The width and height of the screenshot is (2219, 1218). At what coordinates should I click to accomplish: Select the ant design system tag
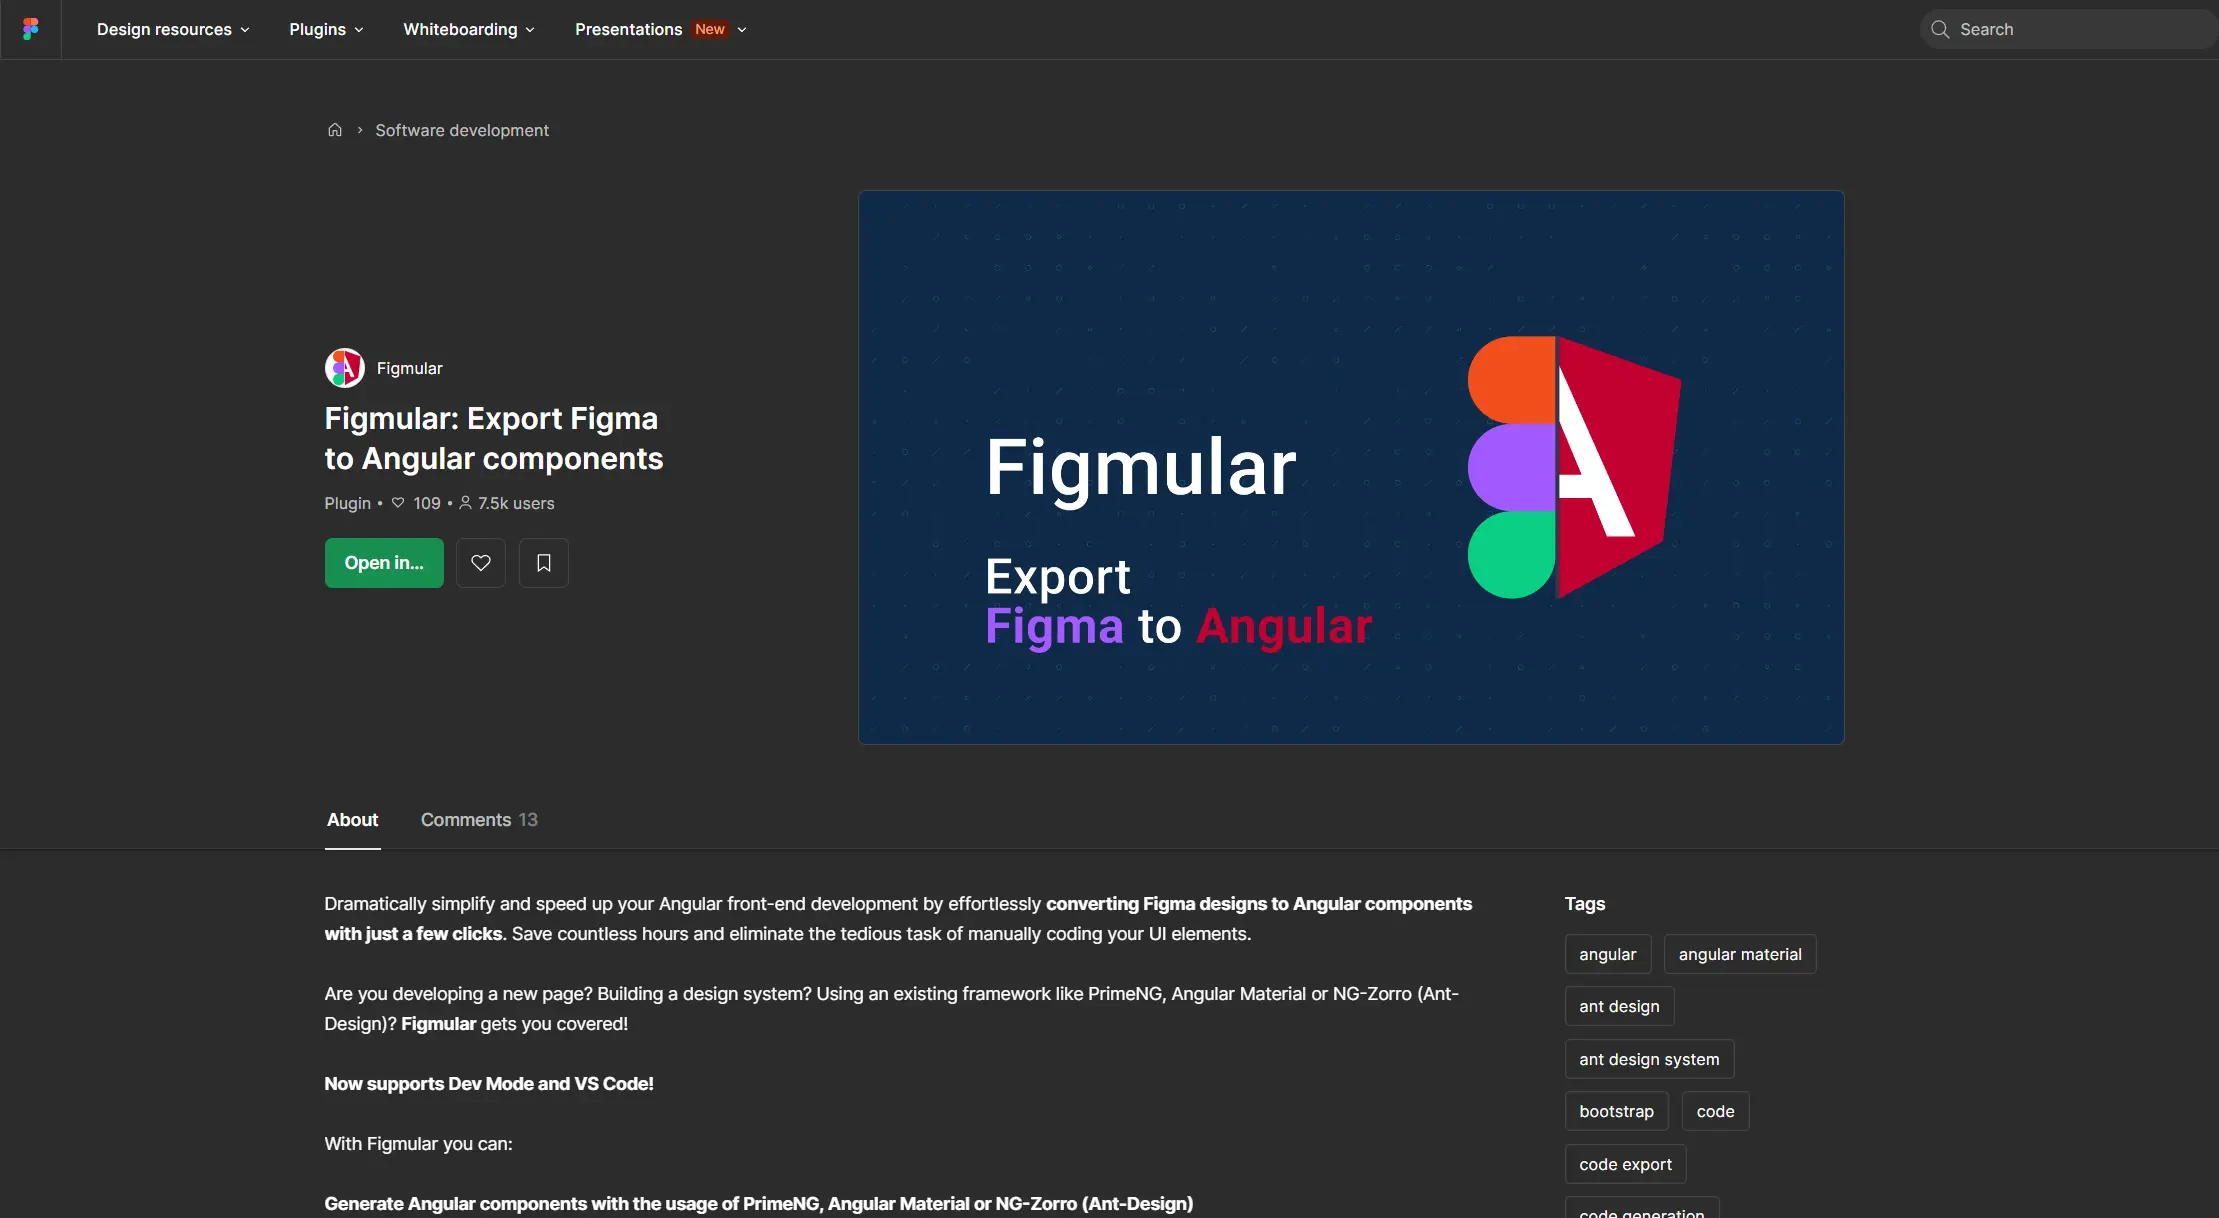click(1649, 1059)
